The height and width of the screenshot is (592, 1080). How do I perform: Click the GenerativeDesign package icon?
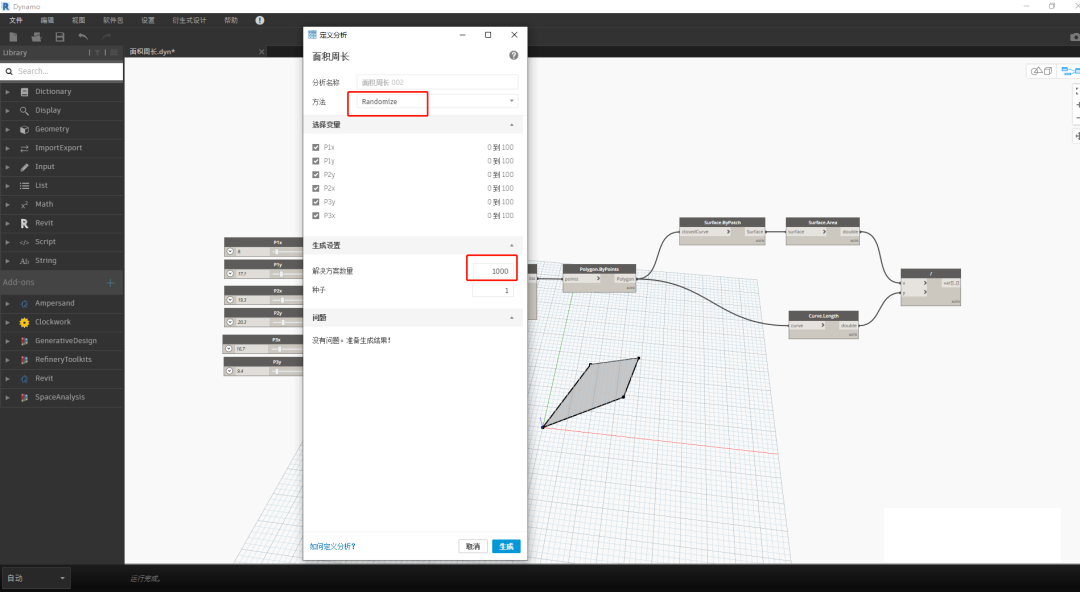24,341
